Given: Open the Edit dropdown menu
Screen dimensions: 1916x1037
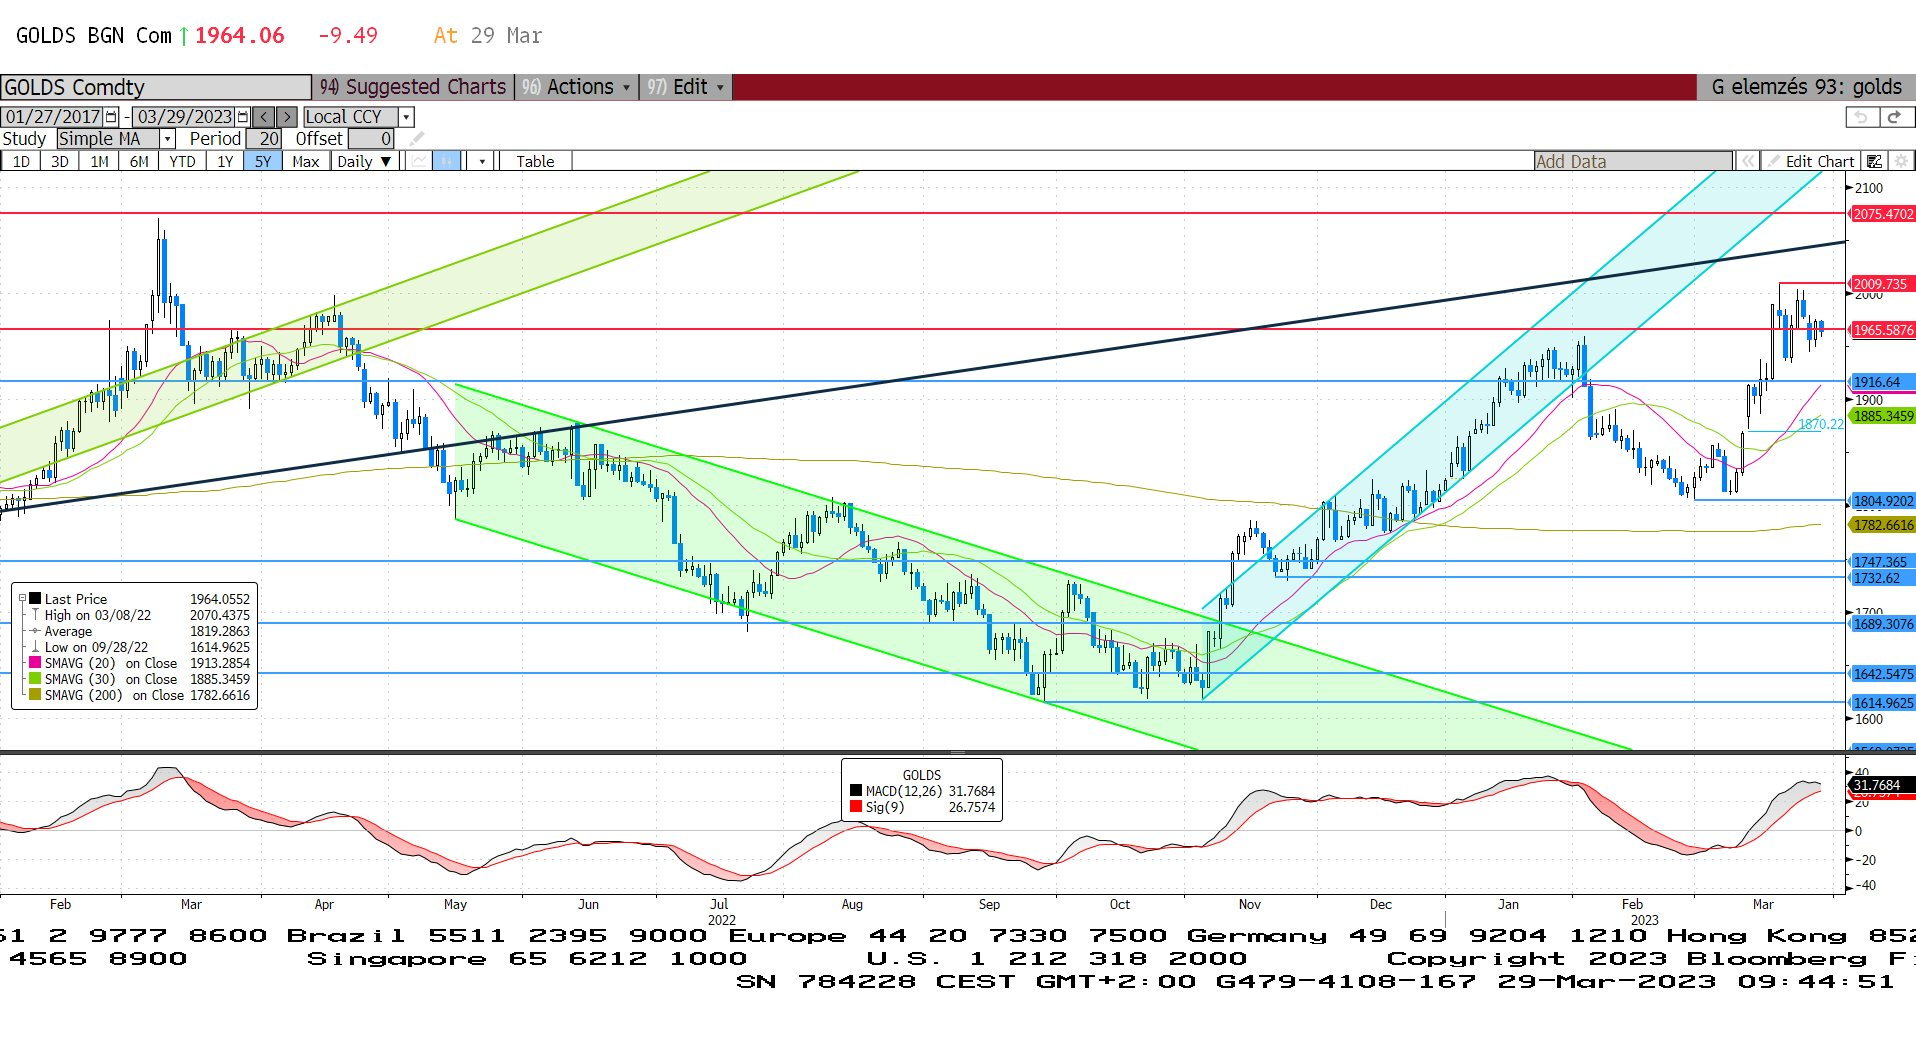Looking at the screenshot, I should [x=686, y=87].
